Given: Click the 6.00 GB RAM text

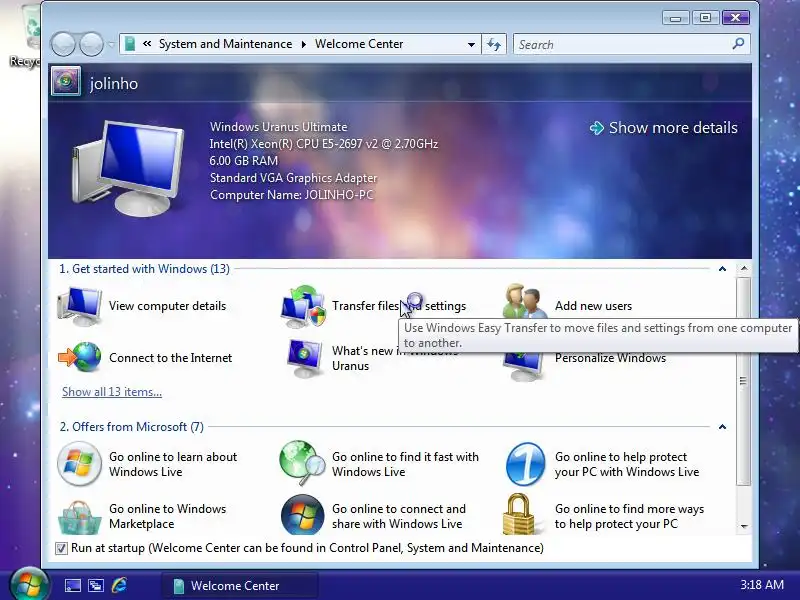Looking at the screenshot, I should click(x=244, y=161).
